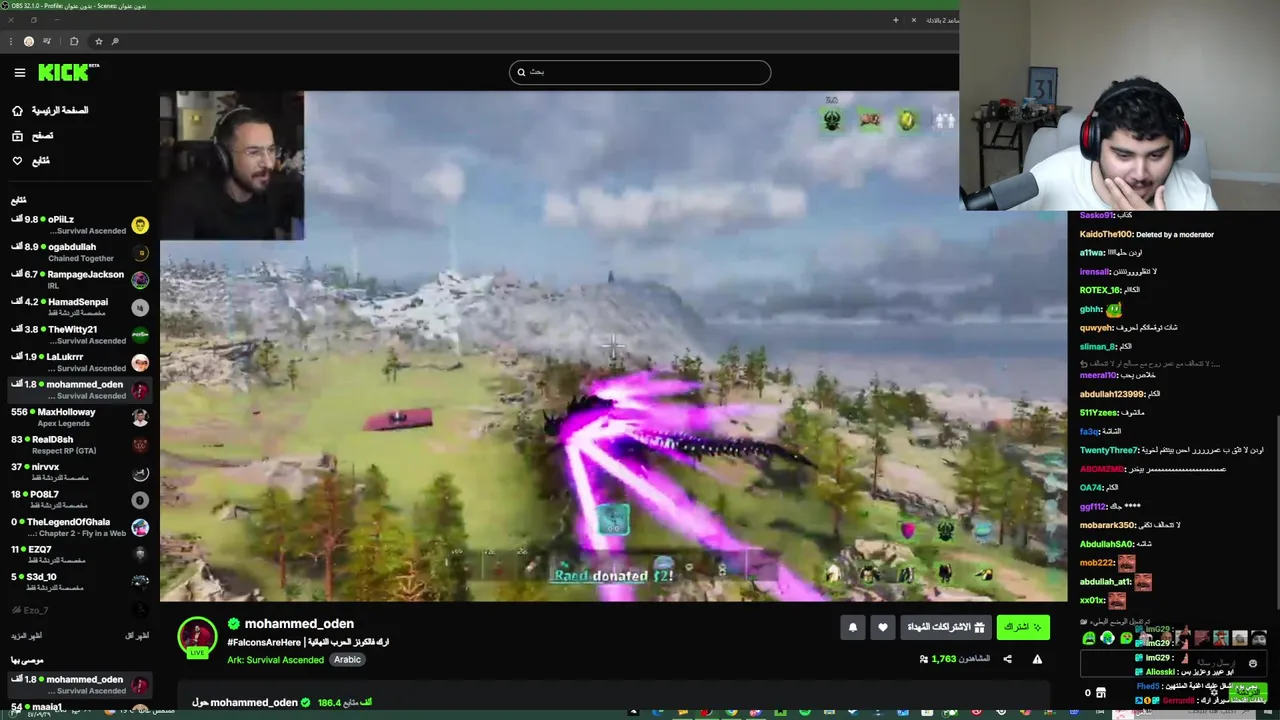
Task: Click TheLegendOfGhala avatar icon in sidebar
Action: pos(140,528)
